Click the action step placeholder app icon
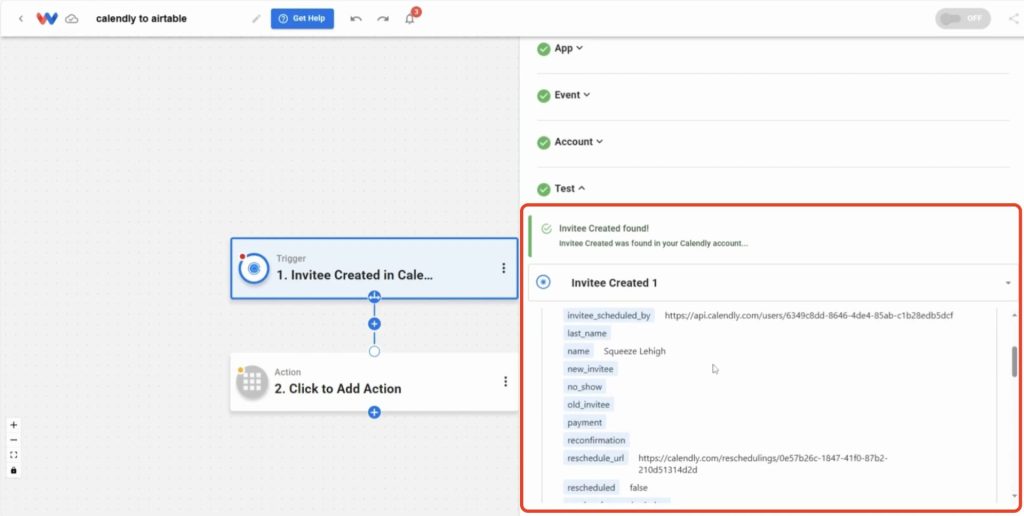Image resolution: width=1024 pixels, height=516 pixels. [x=253, y=382]
